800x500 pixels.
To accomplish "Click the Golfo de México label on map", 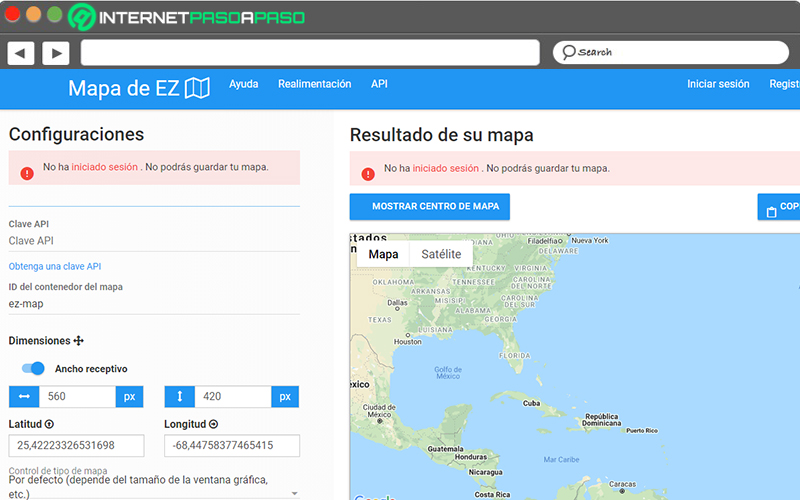I will [x=448, y=373].
